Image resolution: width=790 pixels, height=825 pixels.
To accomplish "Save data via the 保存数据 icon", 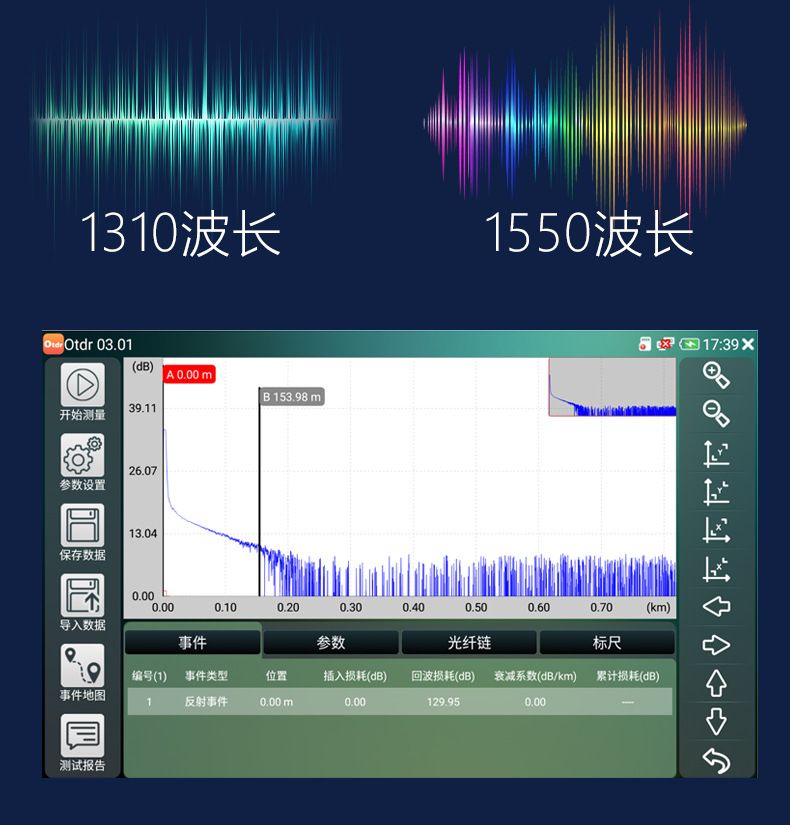I will 83,525.
